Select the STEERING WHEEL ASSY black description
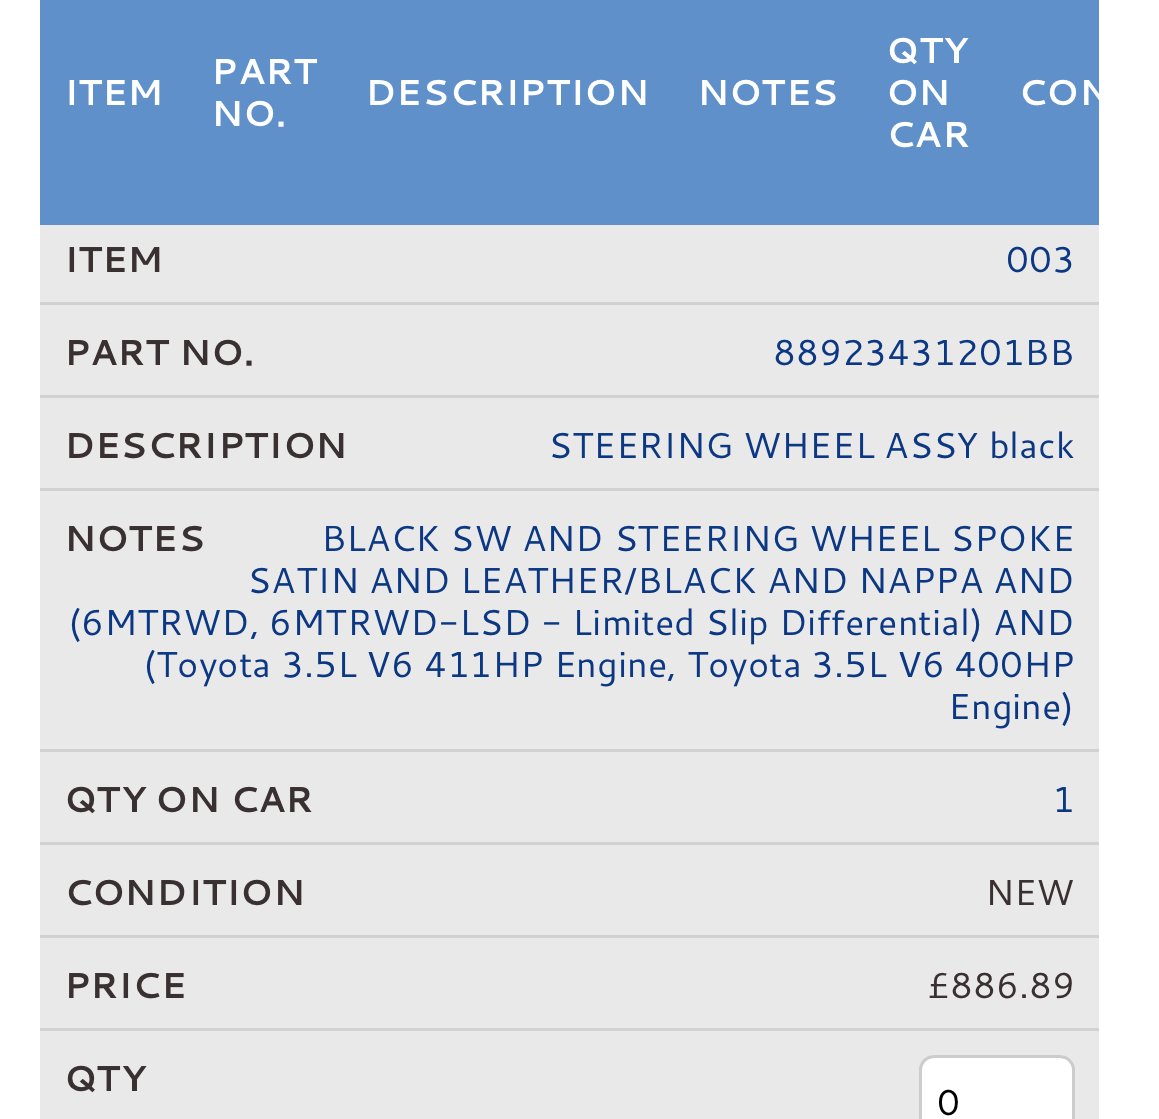The width and height of the screenshot is (1159, 1119). [x=811, y=446]
